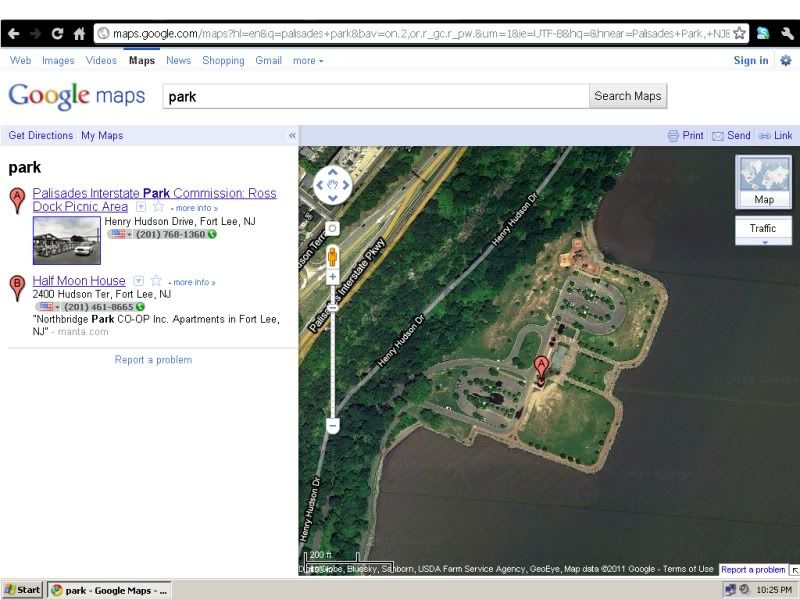Screen dimensions: 800x600
Task: Star the Half Moon House result
Action: coord(157,281)
